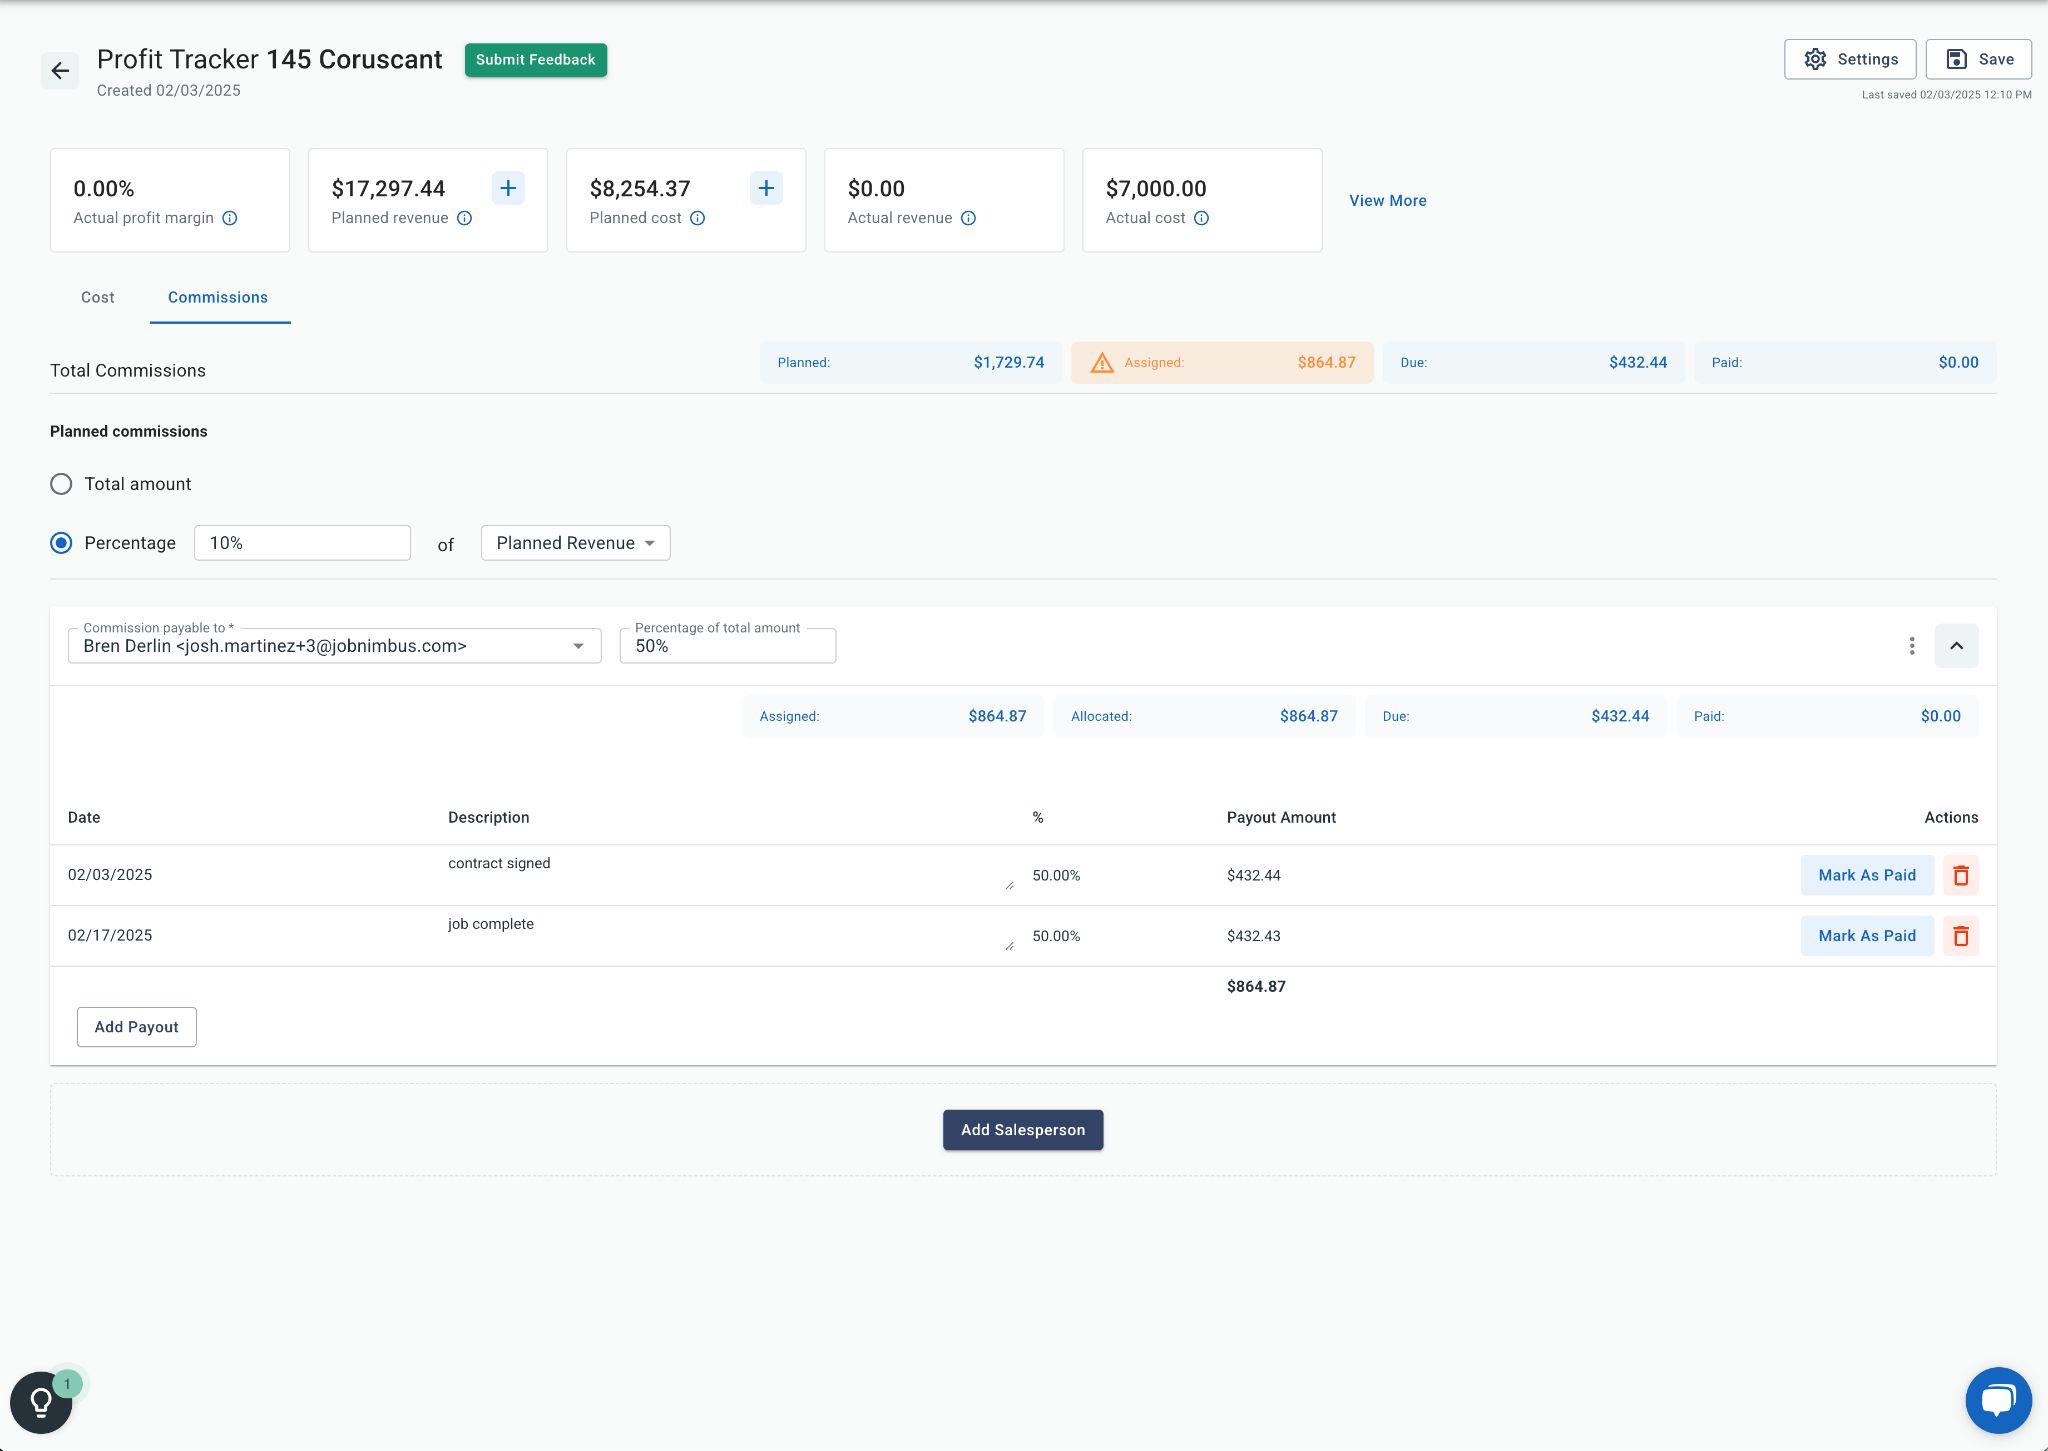The width and height of the screenshot is (2048, 1451).
Task: Collapse the salesperson commission panel
Action: (1956, 646)
